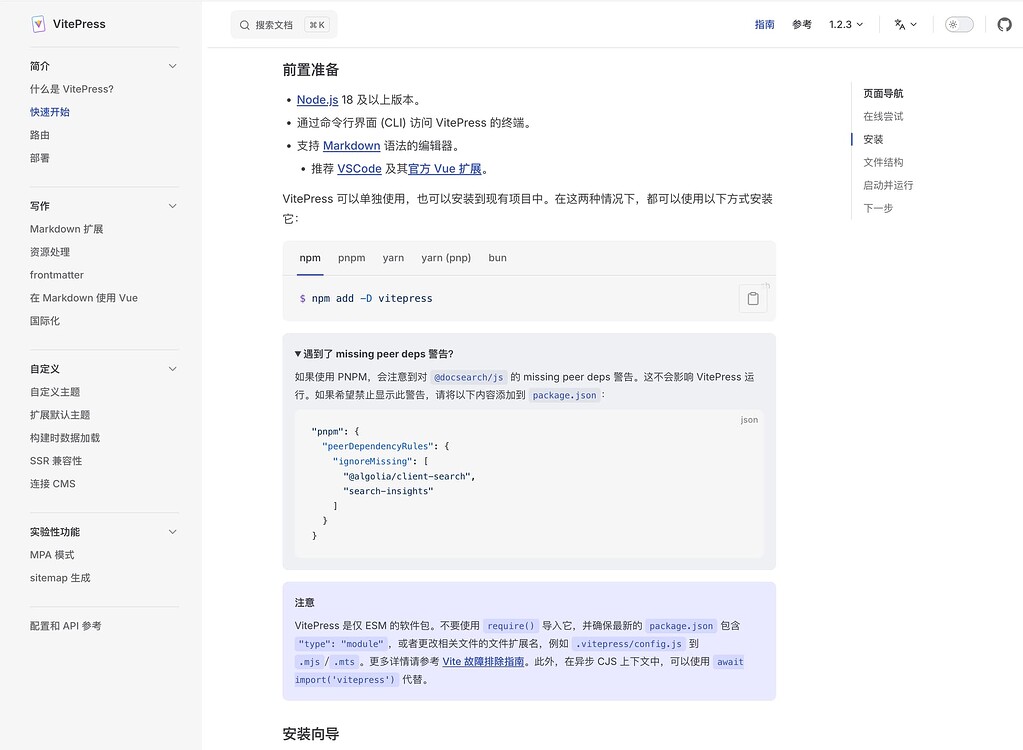
Task: Open the 参考 navigation menu
Action: (801, 24)
